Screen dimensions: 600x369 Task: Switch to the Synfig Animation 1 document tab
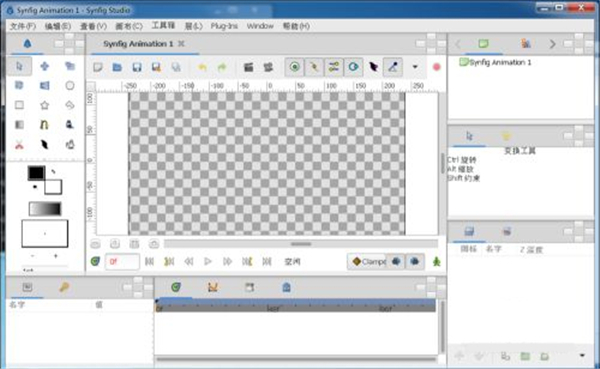tap(138, 44)
